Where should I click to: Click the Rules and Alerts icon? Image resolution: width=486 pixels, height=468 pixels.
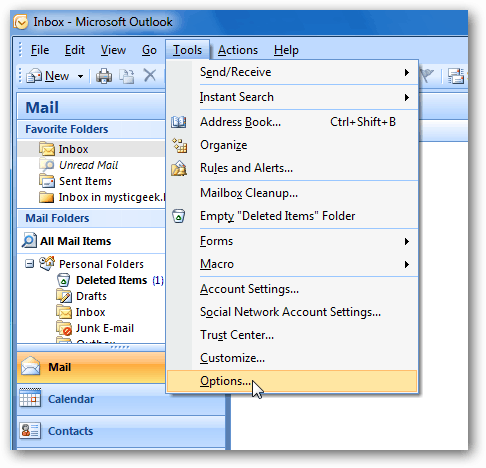click(x=179, y=168)
